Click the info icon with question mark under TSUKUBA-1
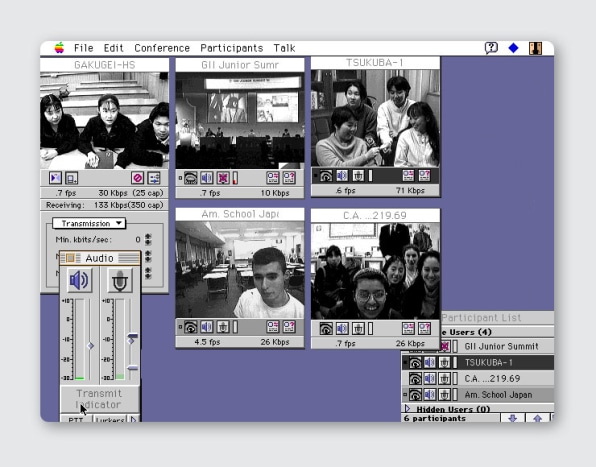Image resolution: width=596 pixels, height=467 pixels. [x=424, y=176]
